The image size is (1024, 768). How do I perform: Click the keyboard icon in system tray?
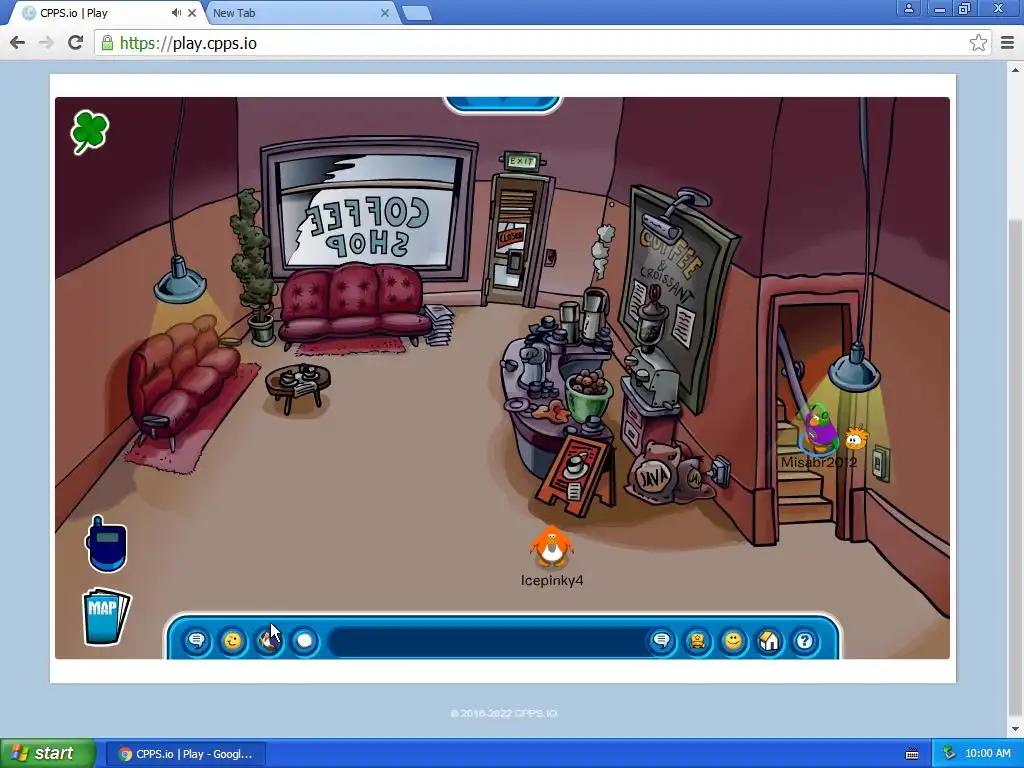[912, 754]
